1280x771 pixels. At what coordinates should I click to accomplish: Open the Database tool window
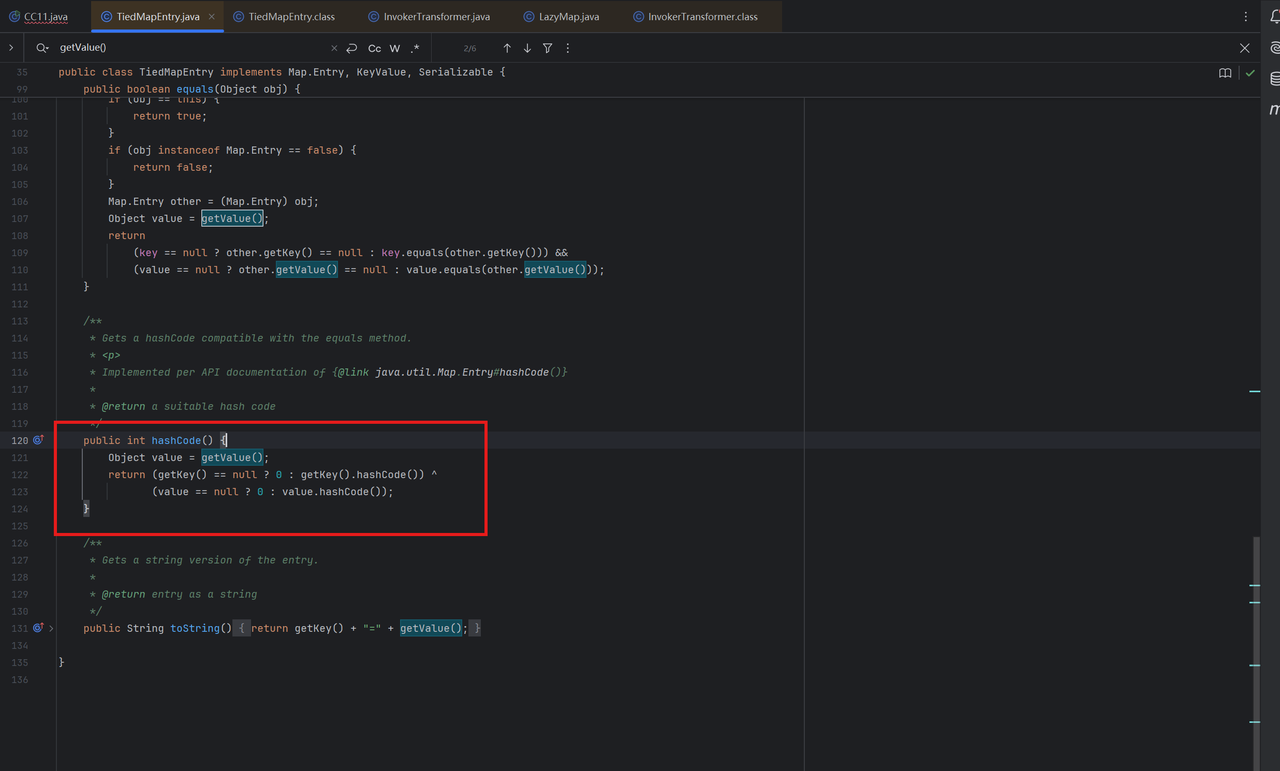[x=1275, y=78]
